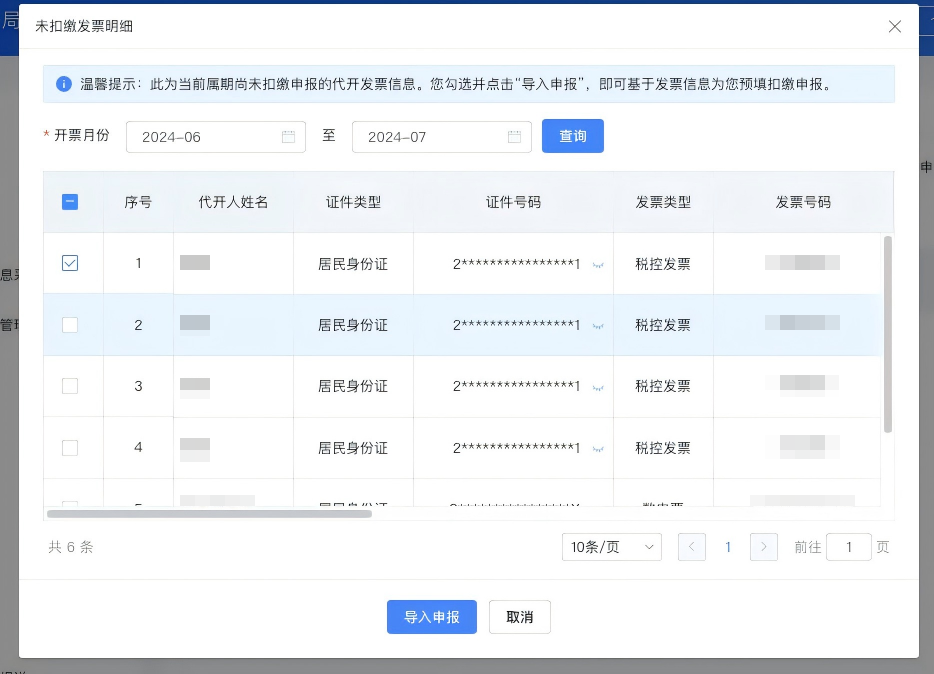Go to next page arrow
Viewport: 934px width, 674px height.
pos(764,547)
